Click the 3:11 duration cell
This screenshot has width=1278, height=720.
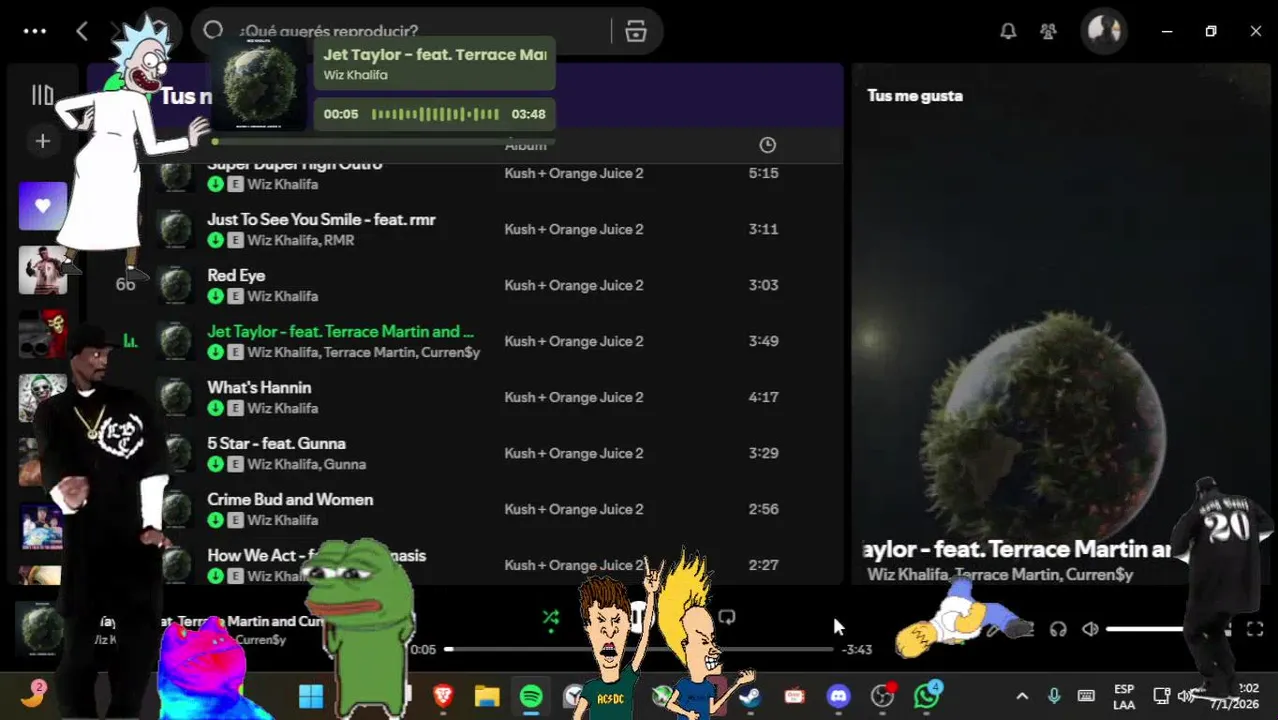click(x=763, y=229)
